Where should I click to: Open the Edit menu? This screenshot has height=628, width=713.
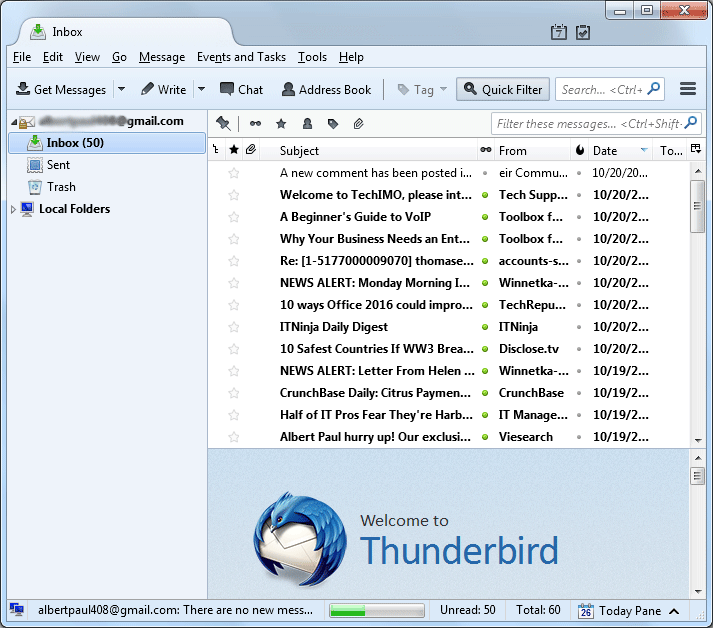click(53, 57)
